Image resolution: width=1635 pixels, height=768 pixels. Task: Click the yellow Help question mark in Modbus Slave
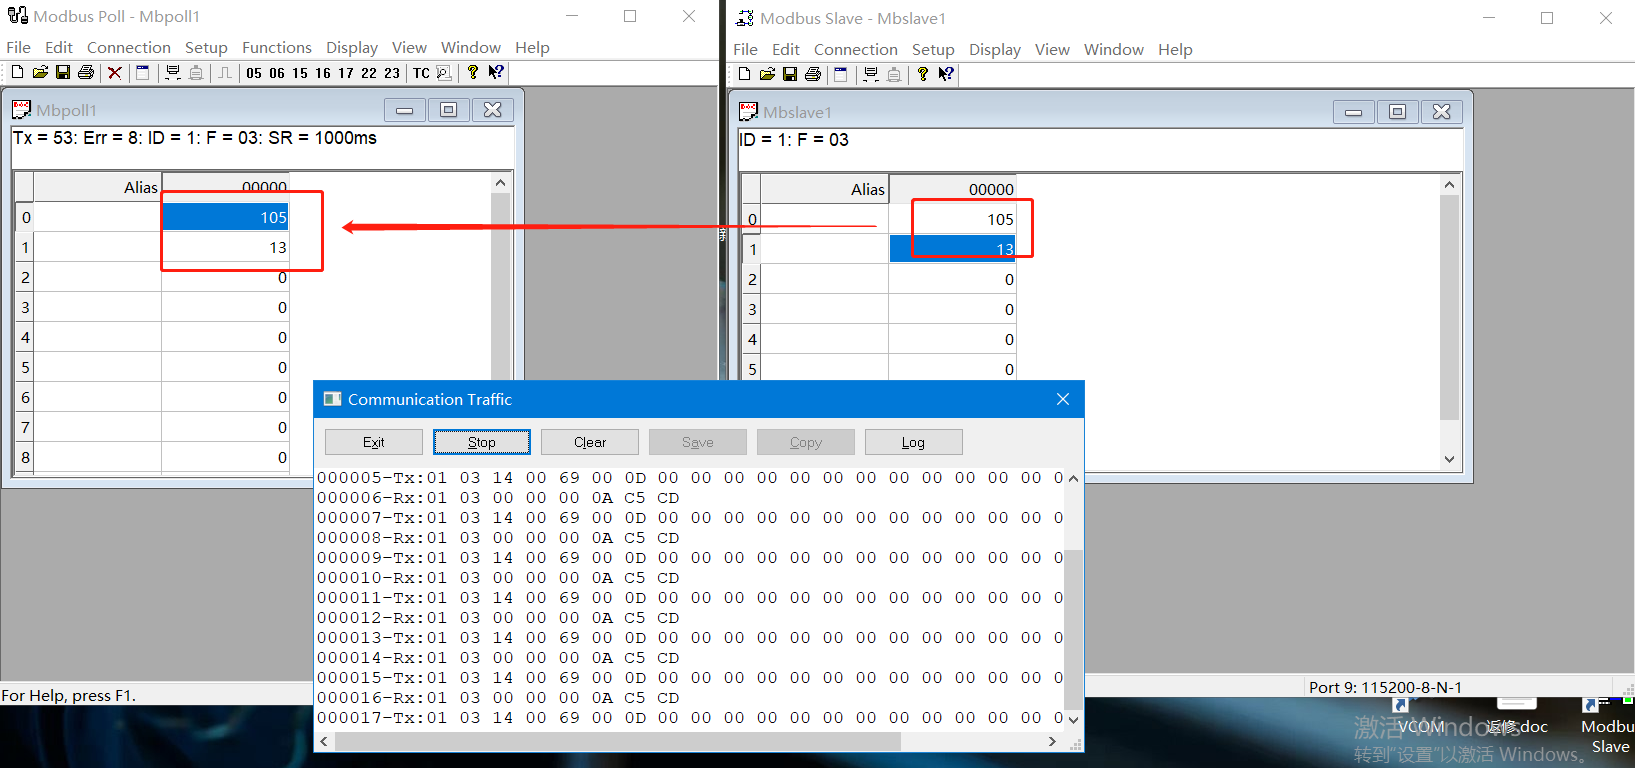pyautogui.click(x=922, y=74)
